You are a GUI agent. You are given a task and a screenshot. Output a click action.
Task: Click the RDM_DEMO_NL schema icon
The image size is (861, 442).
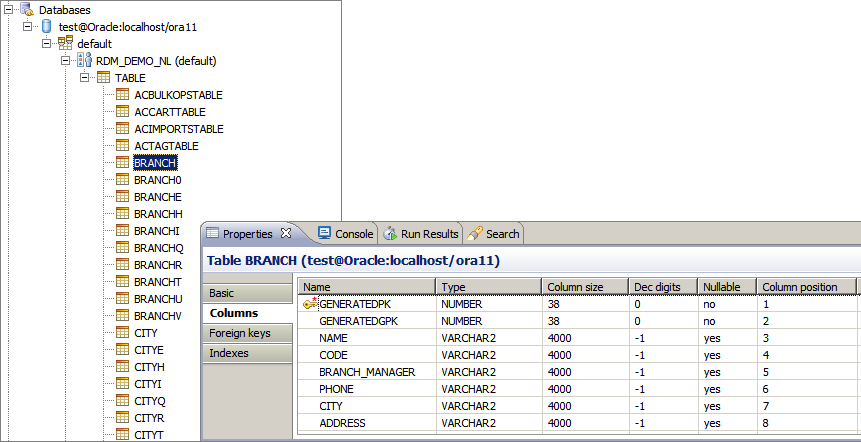84,61
